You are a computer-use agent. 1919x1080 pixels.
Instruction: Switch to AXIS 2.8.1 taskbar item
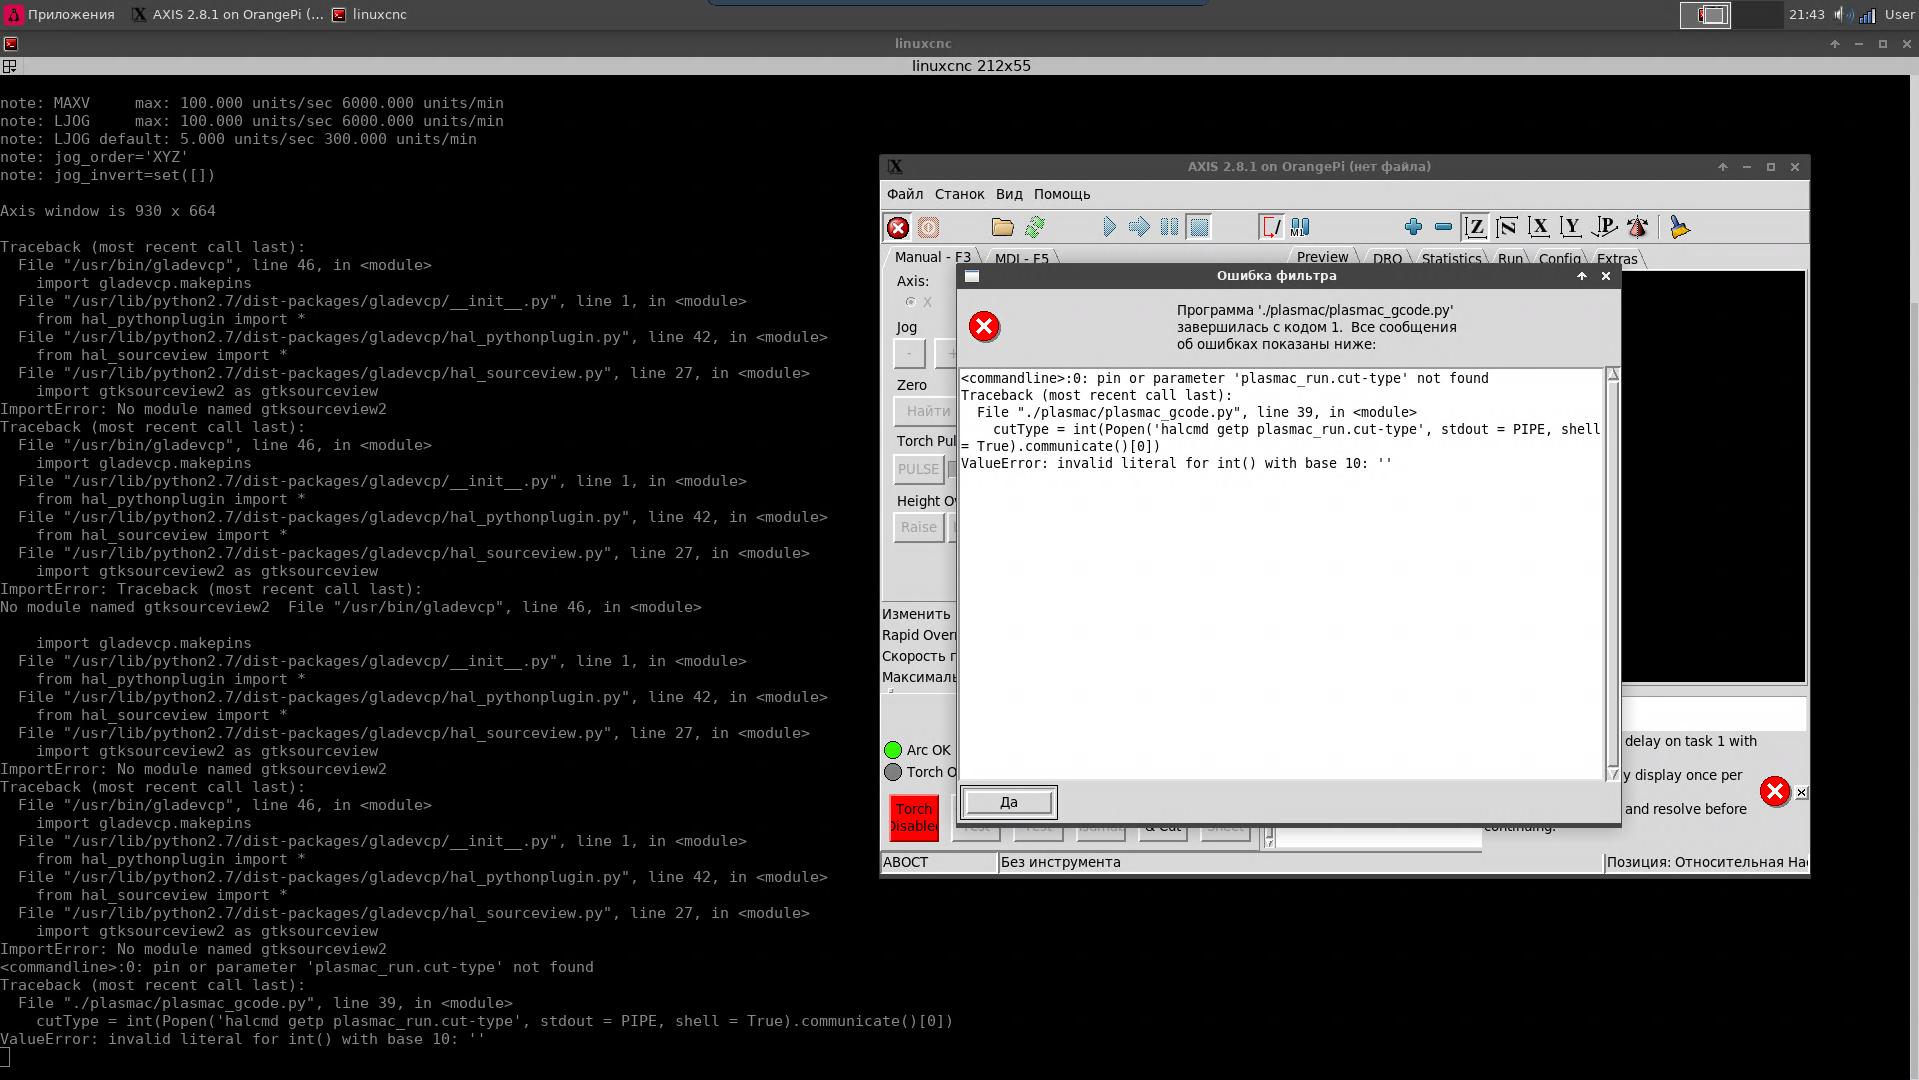[227, 14]
